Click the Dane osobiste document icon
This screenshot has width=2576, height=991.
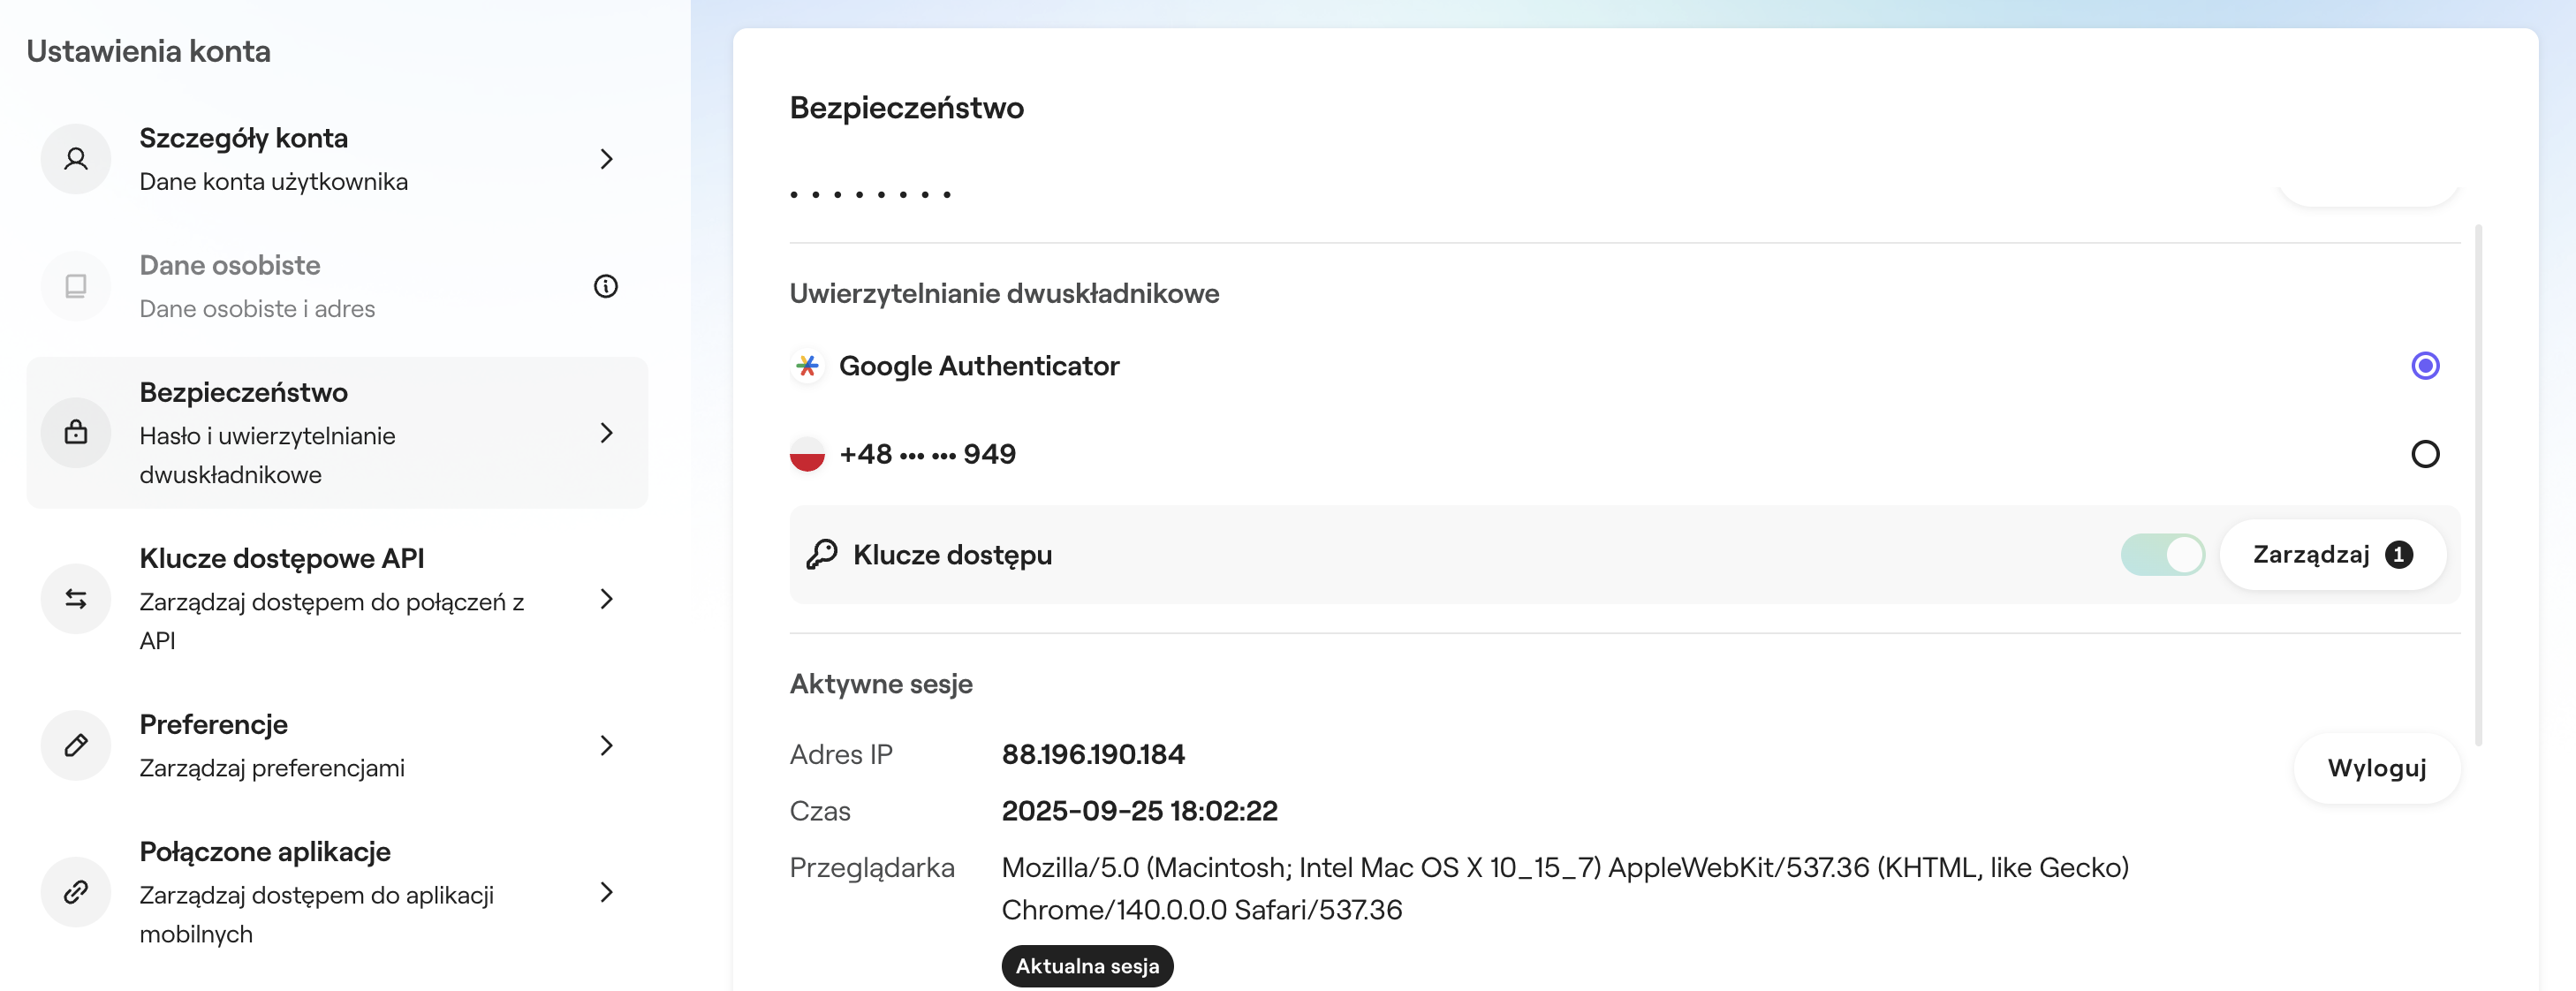[x=76, y=286]
